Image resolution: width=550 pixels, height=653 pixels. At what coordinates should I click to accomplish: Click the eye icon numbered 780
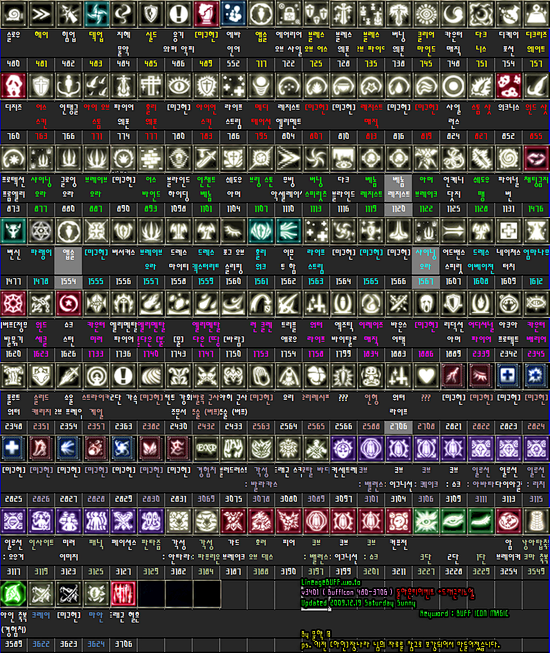click(179, 86)
